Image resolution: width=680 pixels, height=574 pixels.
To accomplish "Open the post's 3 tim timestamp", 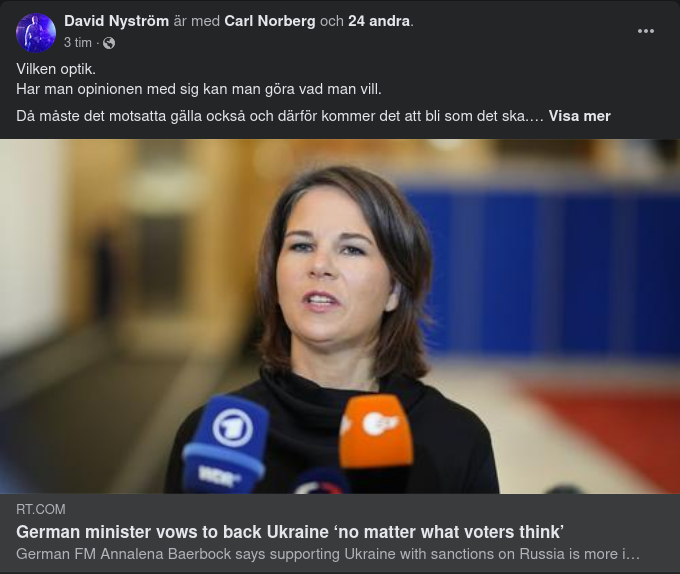I will (x=78, y=42).
